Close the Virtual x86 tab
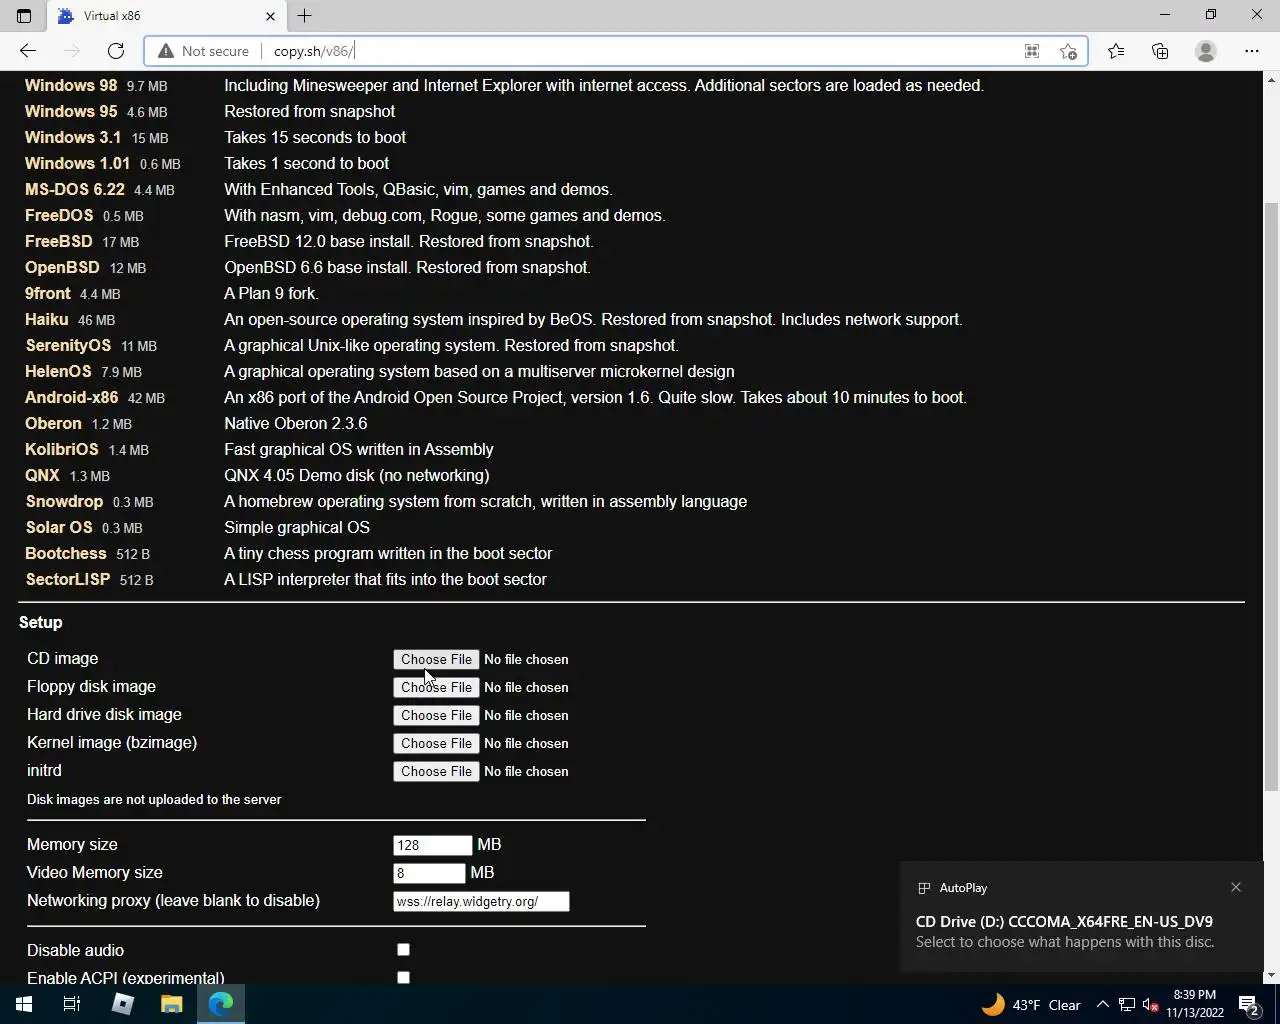This screenshot has height=1024, width=1280. pos(270,16)
